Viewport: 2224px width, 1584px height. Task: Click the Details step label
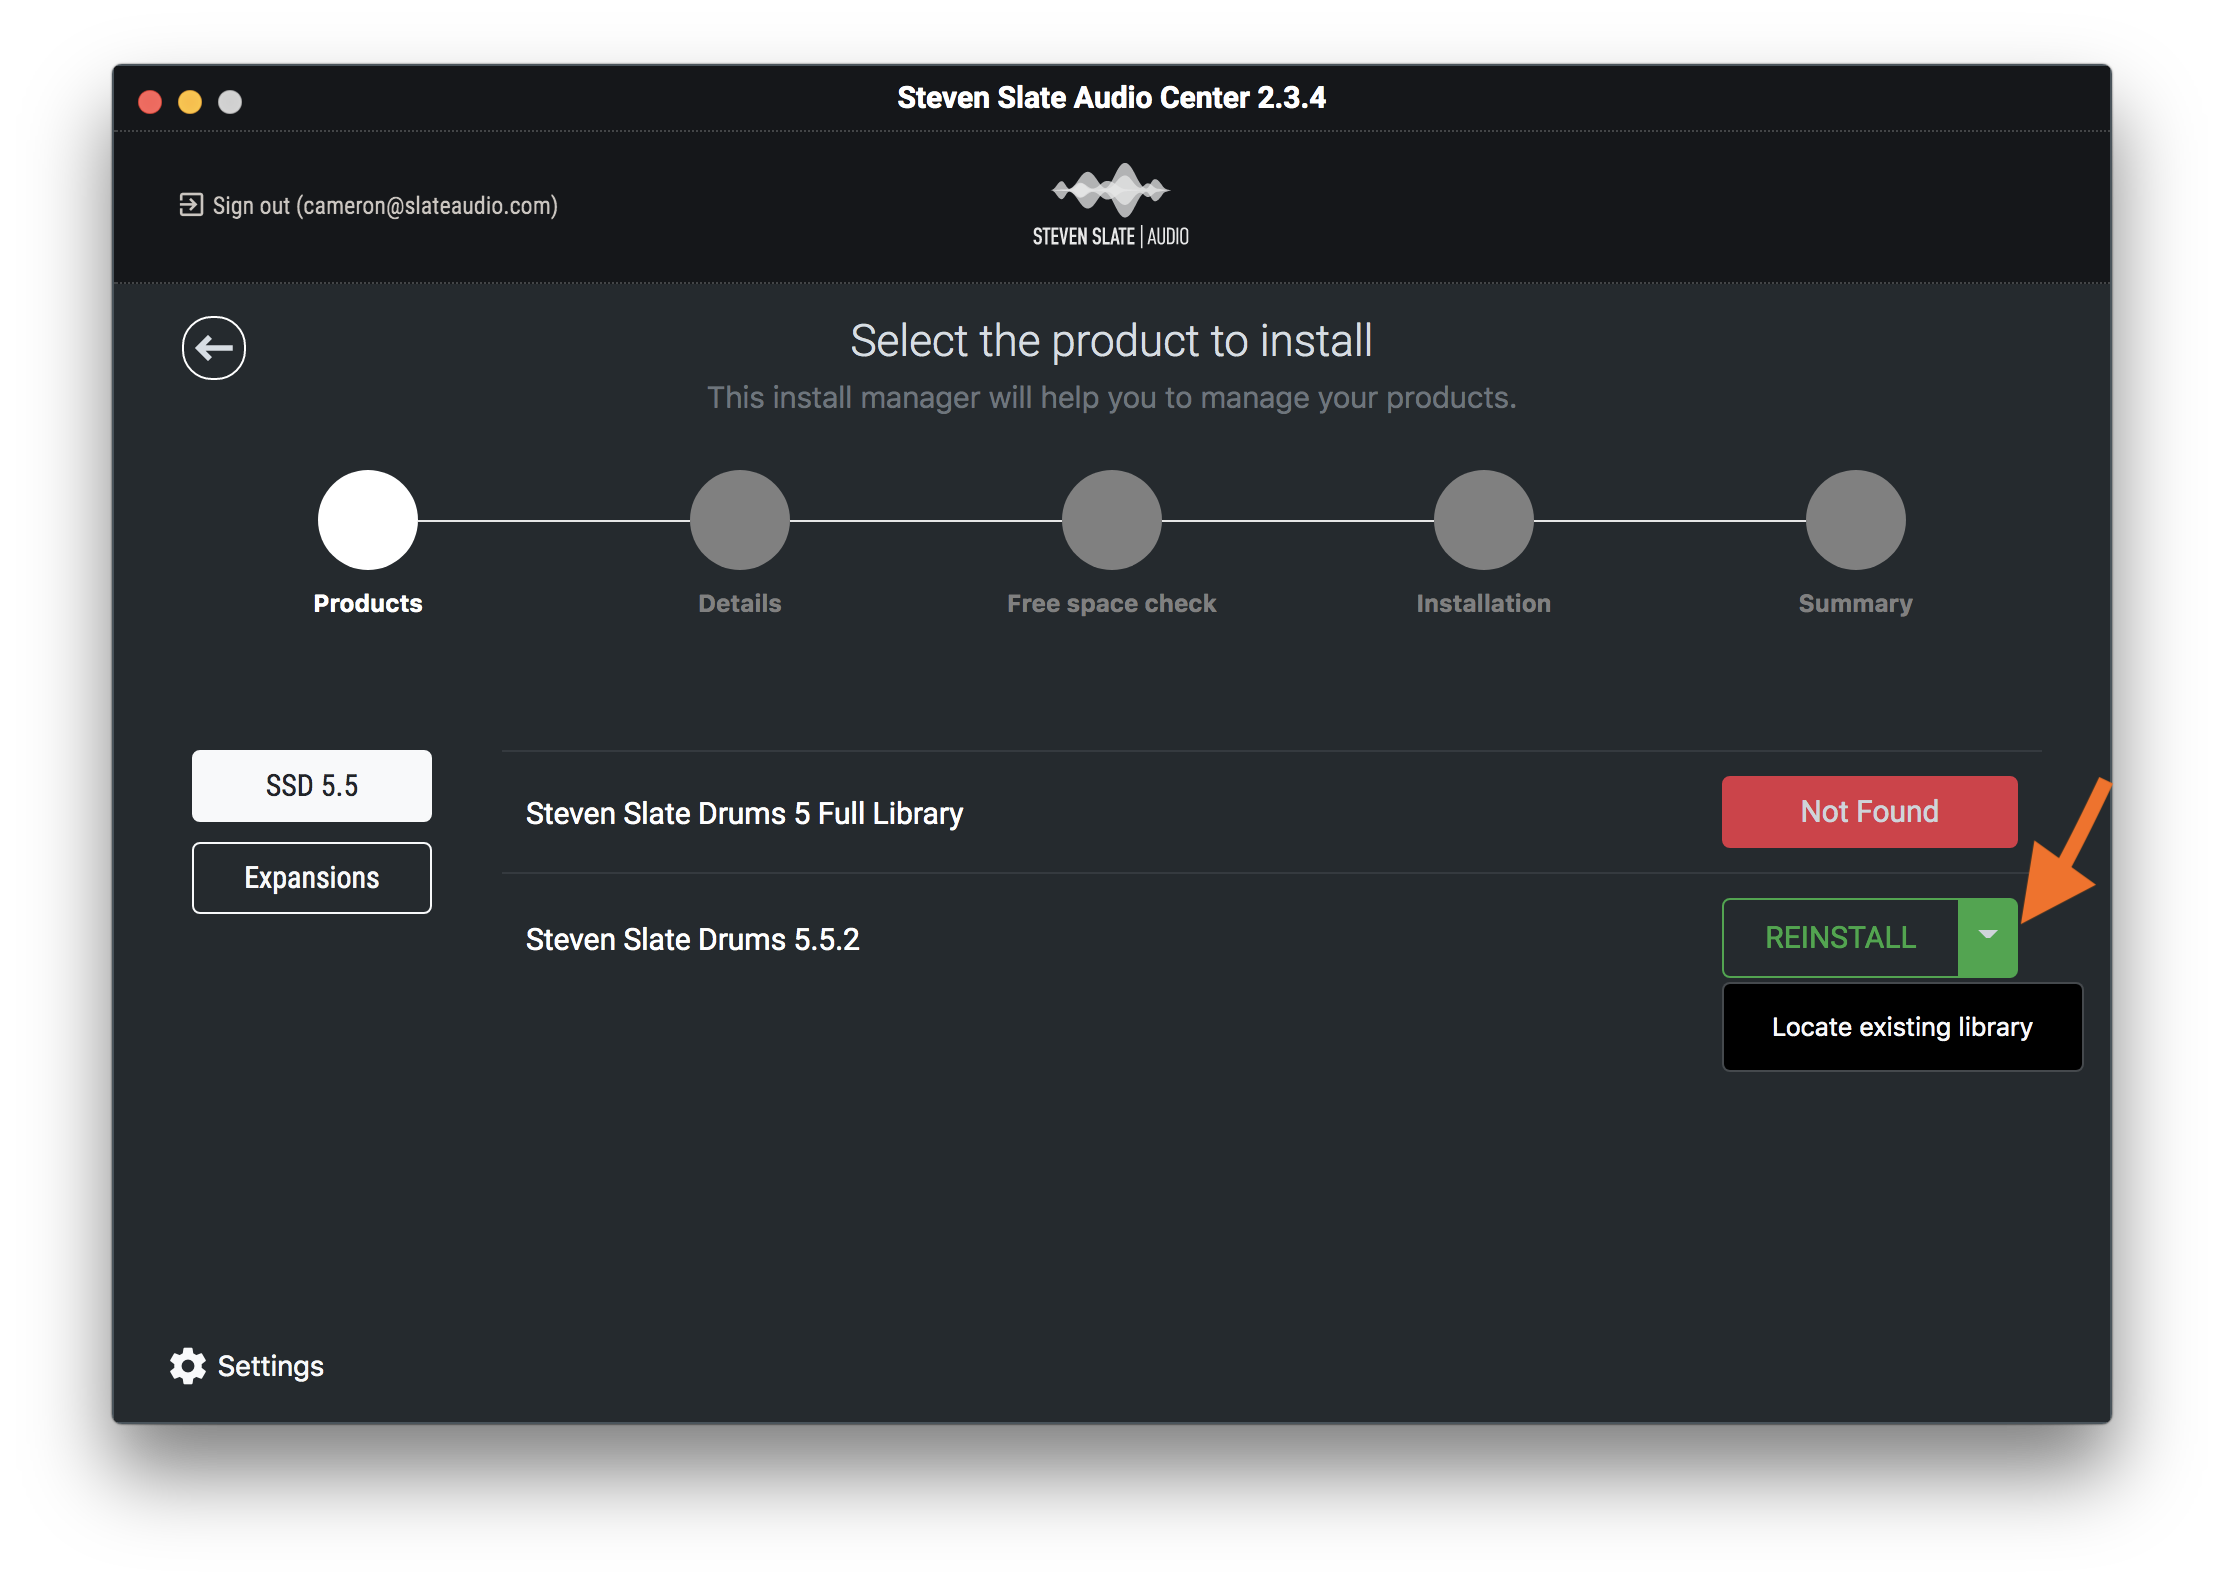tap(740, 603)
